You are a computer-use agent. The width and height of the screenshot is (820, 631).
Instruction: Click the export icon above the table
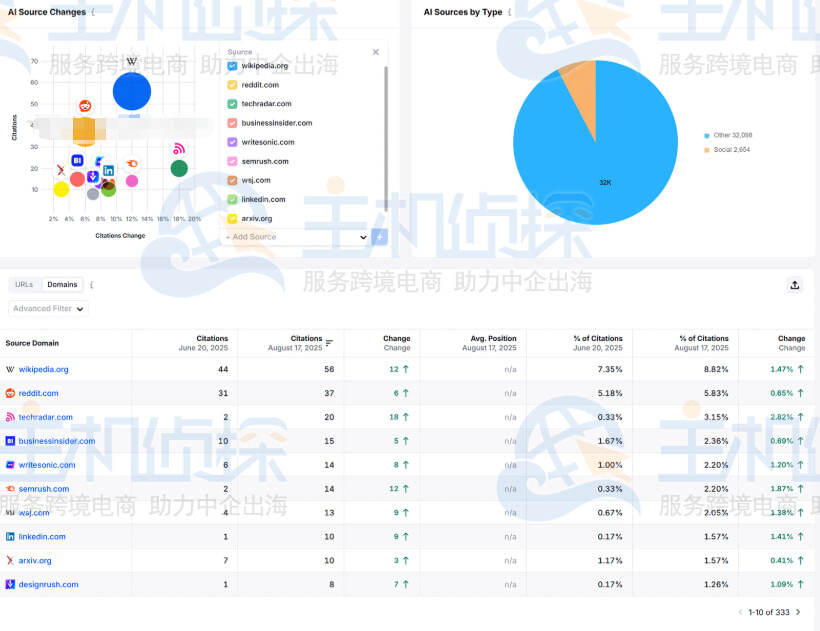795,285
